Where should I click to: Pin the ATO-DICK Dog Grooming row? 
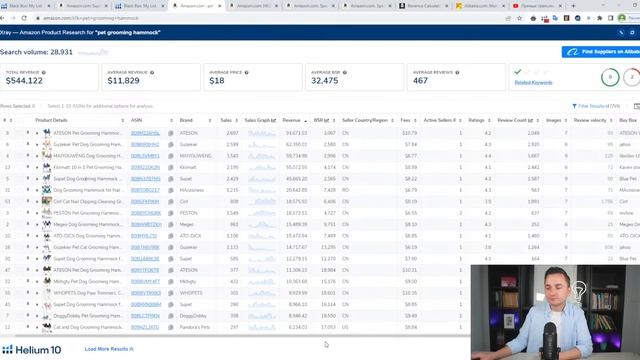point(28,235)
